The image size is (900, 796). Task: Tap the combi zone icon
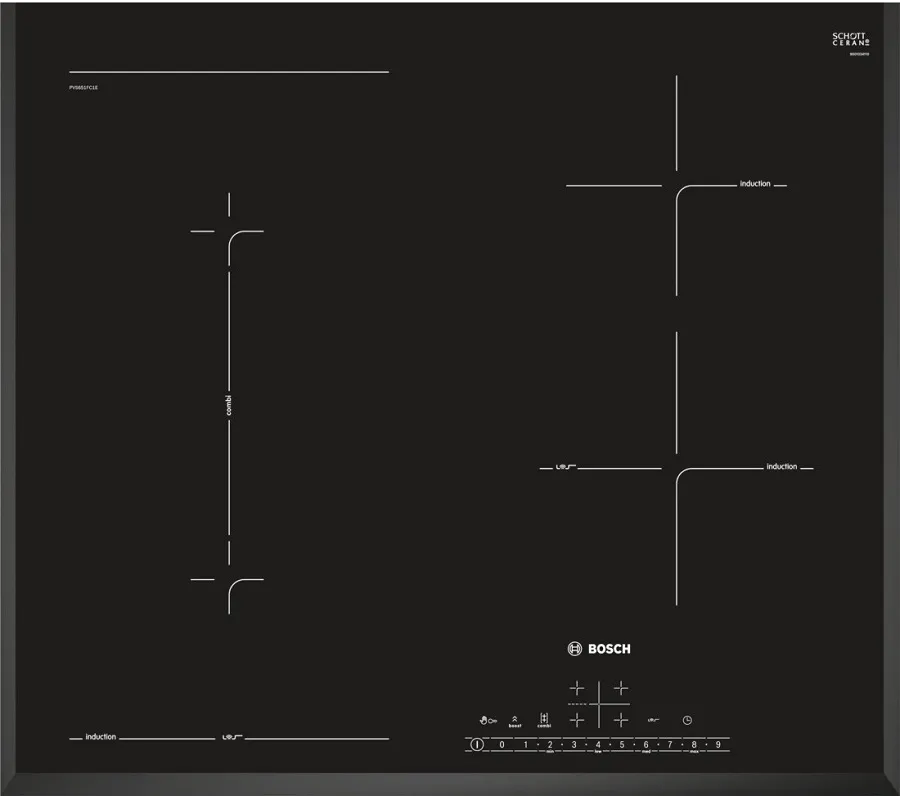[x=544, y=720]
